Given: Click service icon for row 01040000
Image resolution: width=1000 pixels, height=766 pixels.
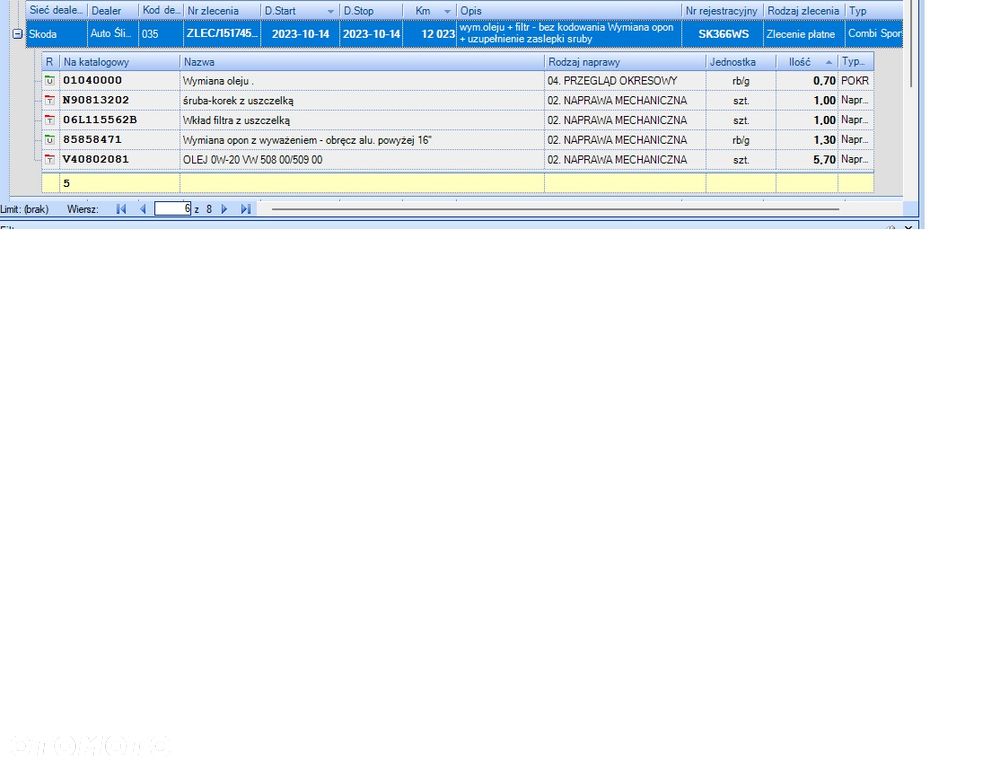Looking at the screenshot, I should (x=50, y=80).
